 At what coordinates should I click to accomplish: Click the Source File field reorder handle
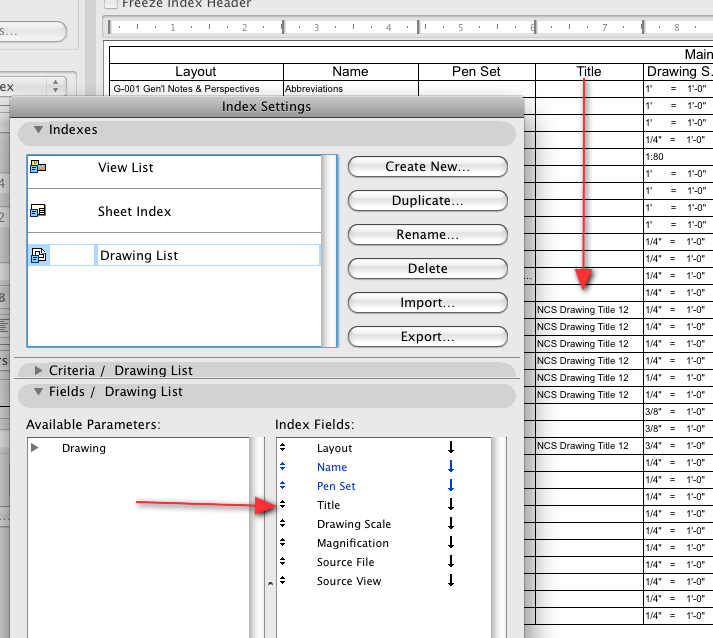pos(282,562)
